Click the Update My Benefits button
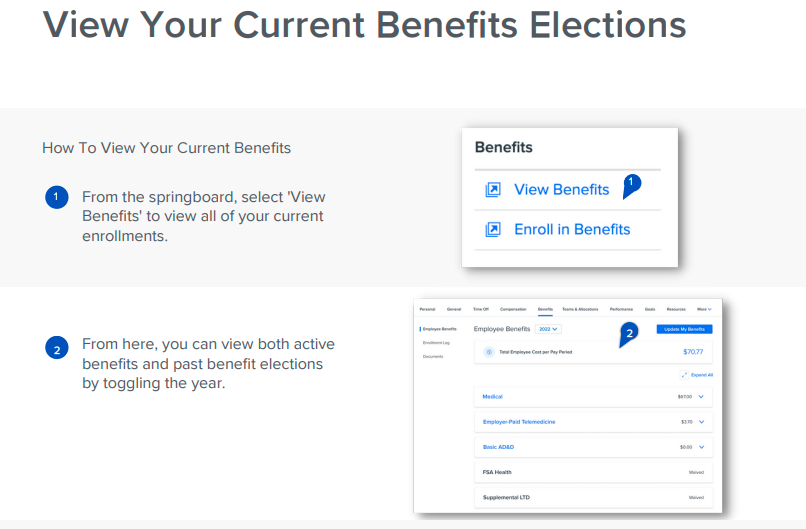 point(684,329)
